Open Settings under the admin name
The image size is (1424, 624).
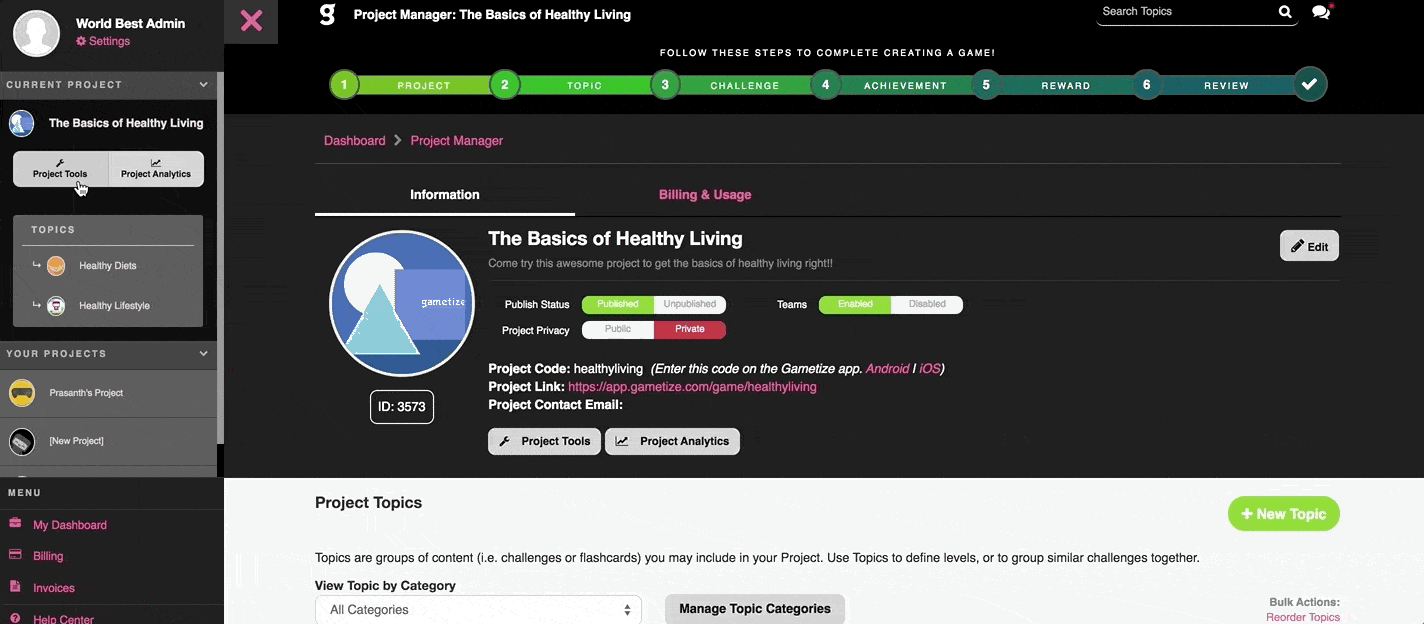[103, 41]
